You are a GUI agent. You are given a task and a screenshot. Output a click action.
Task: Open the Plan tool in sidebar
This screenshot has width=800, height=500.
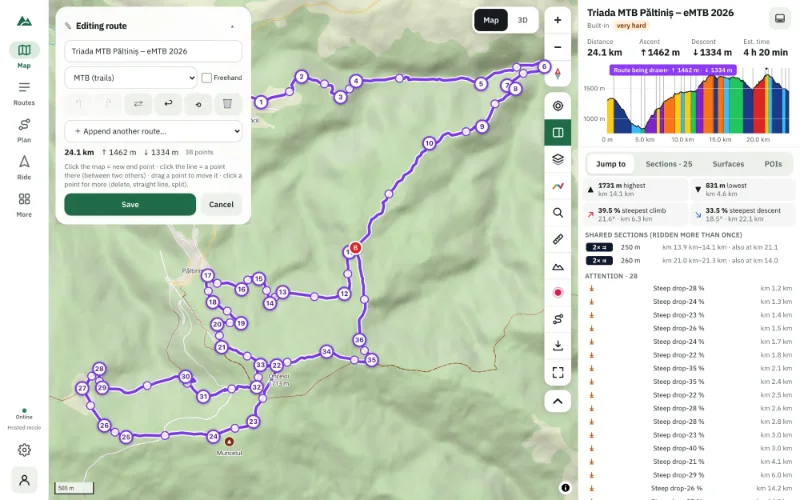tap(24, 130)
